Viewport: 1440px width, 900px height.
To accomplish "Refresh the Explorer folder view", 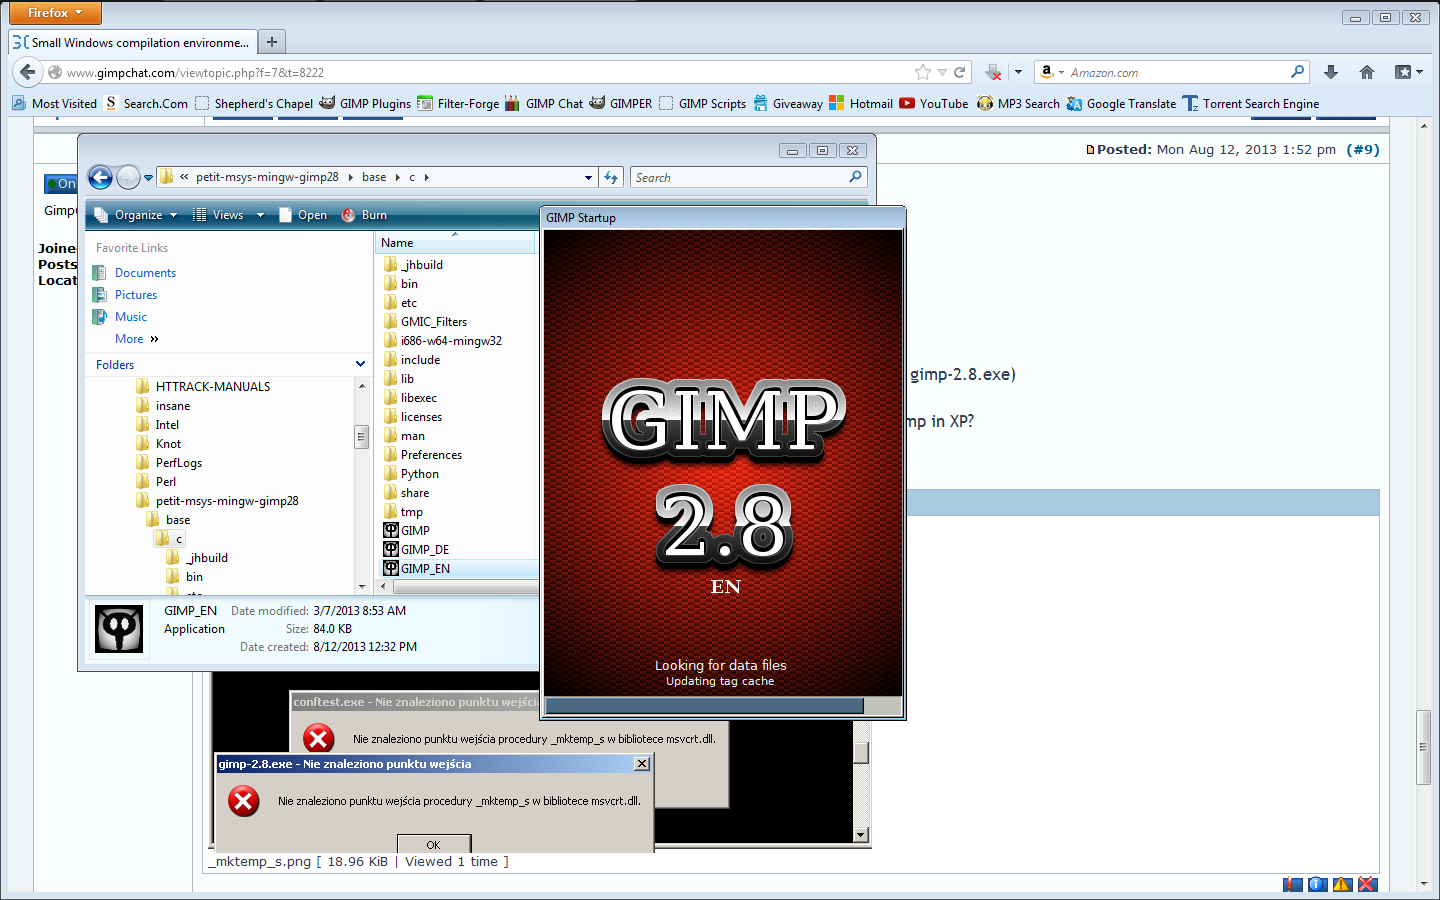I will pyautogui.click(x=611, y=177).
